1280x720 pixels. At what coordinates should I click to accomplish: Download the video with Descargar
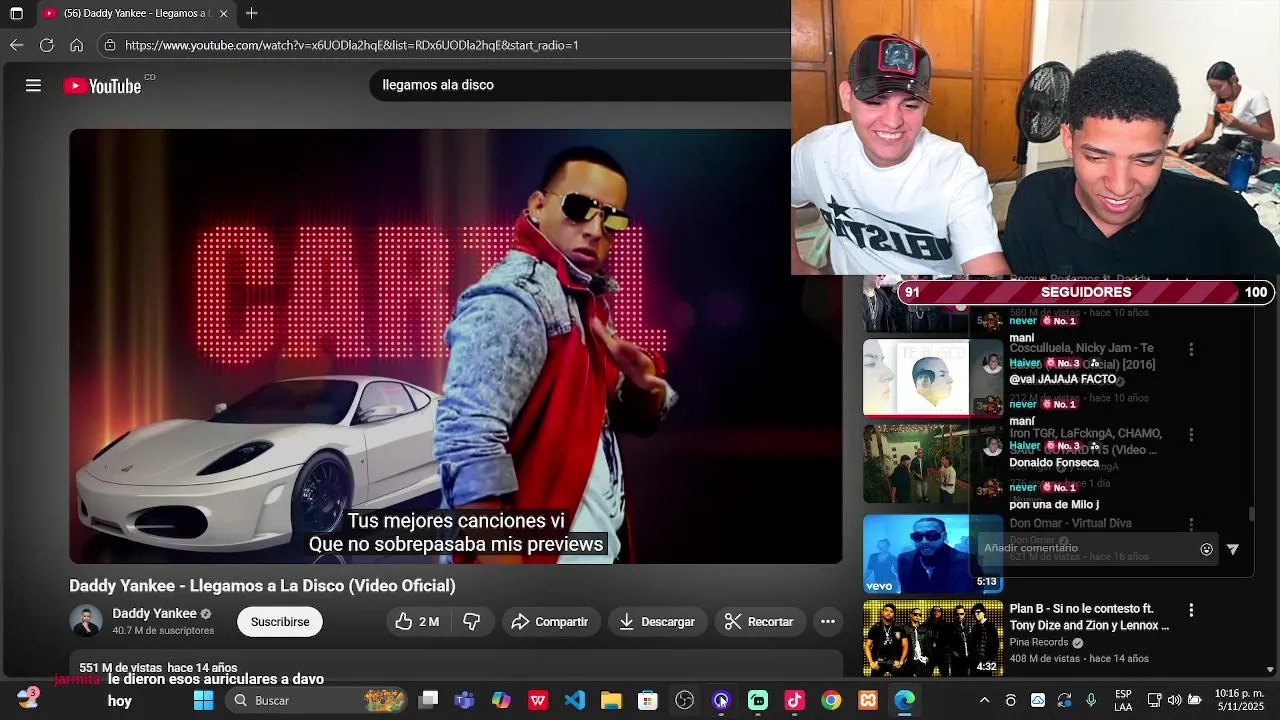point(657,622)
